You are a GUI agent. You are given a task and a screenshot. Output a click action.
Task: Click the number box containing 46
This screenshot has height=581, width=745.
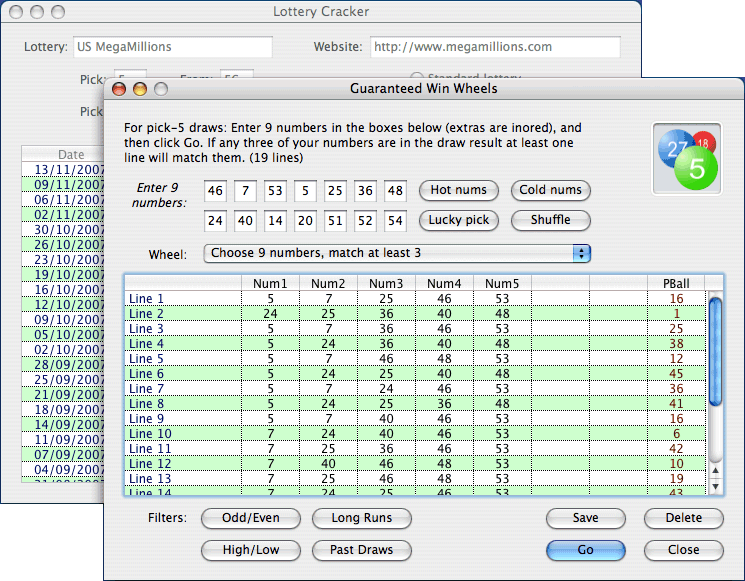pos(214,191)
